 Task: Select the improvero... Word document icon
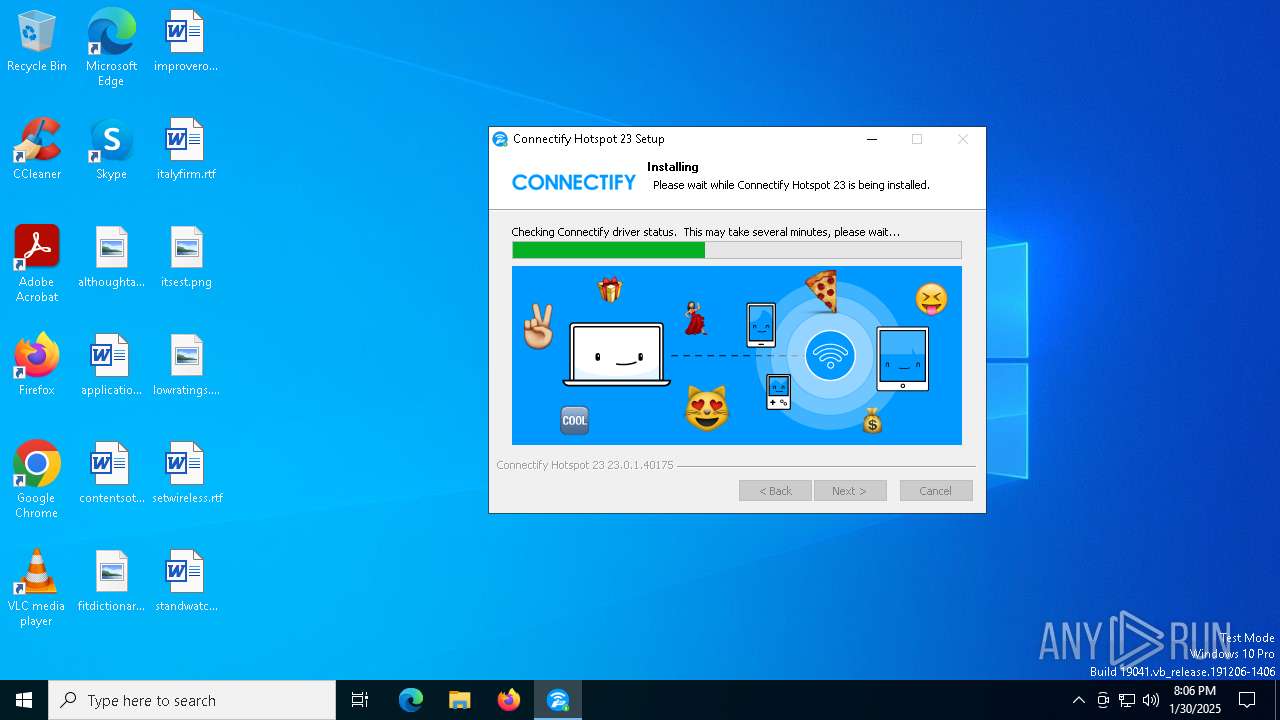[x=185, y=42]
